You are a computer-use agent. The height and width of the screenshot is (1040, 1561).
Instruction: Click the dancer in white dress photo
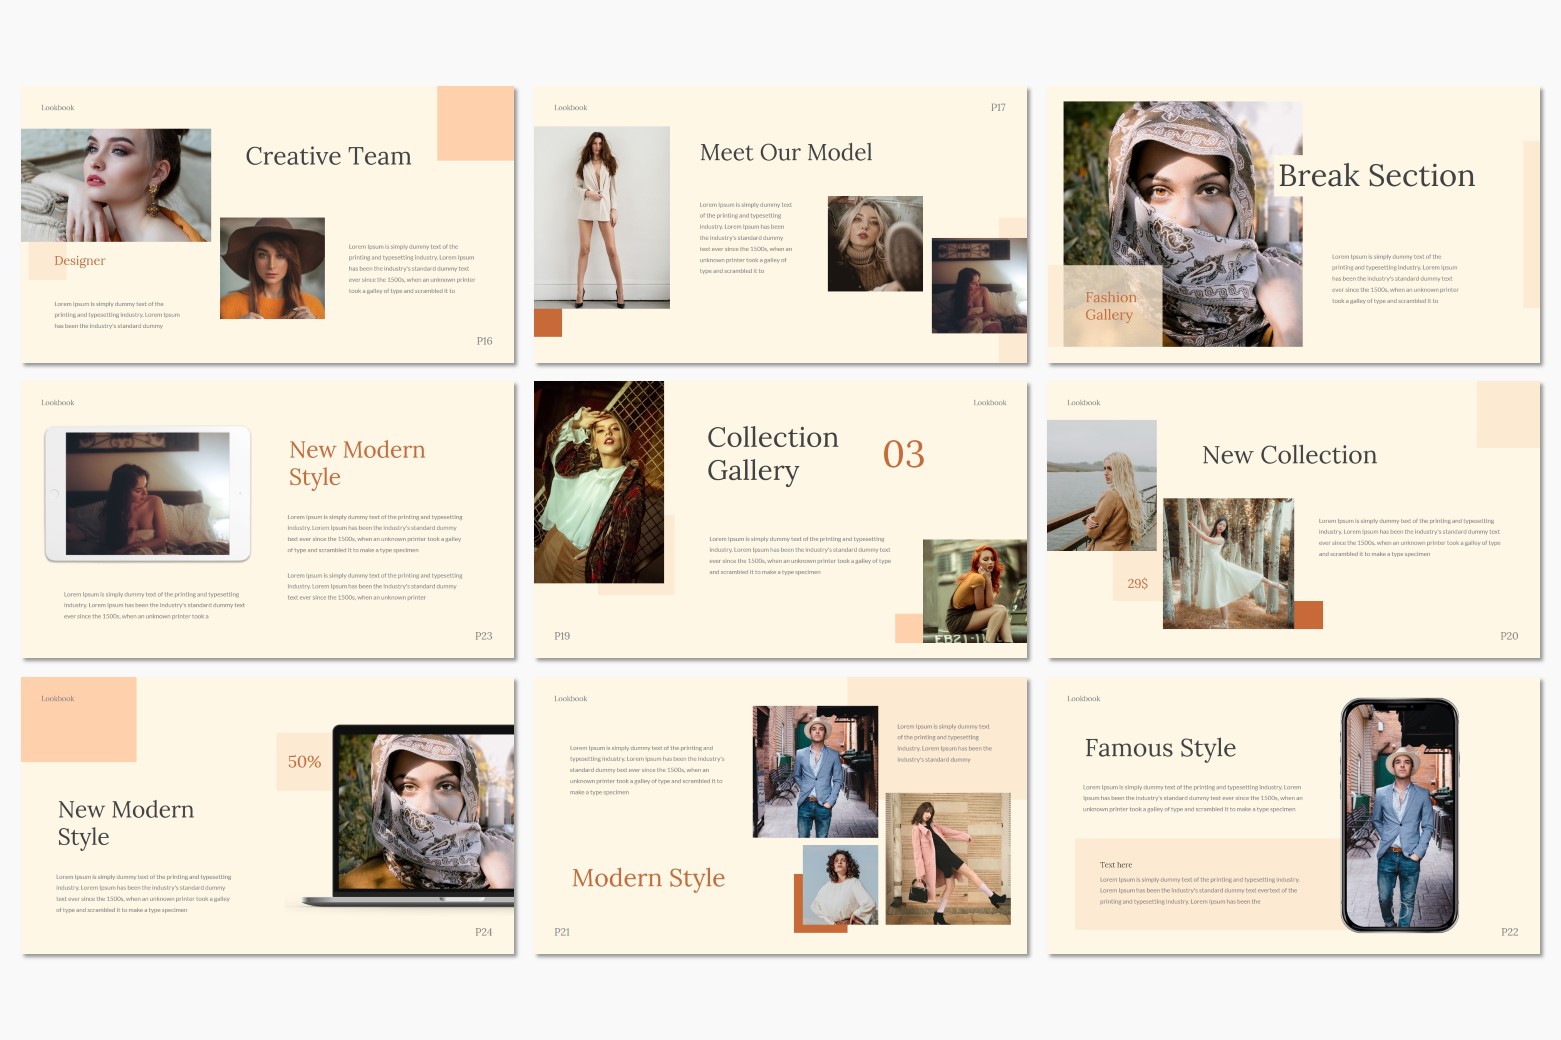pyautogui.click(x=1228, y=563)
